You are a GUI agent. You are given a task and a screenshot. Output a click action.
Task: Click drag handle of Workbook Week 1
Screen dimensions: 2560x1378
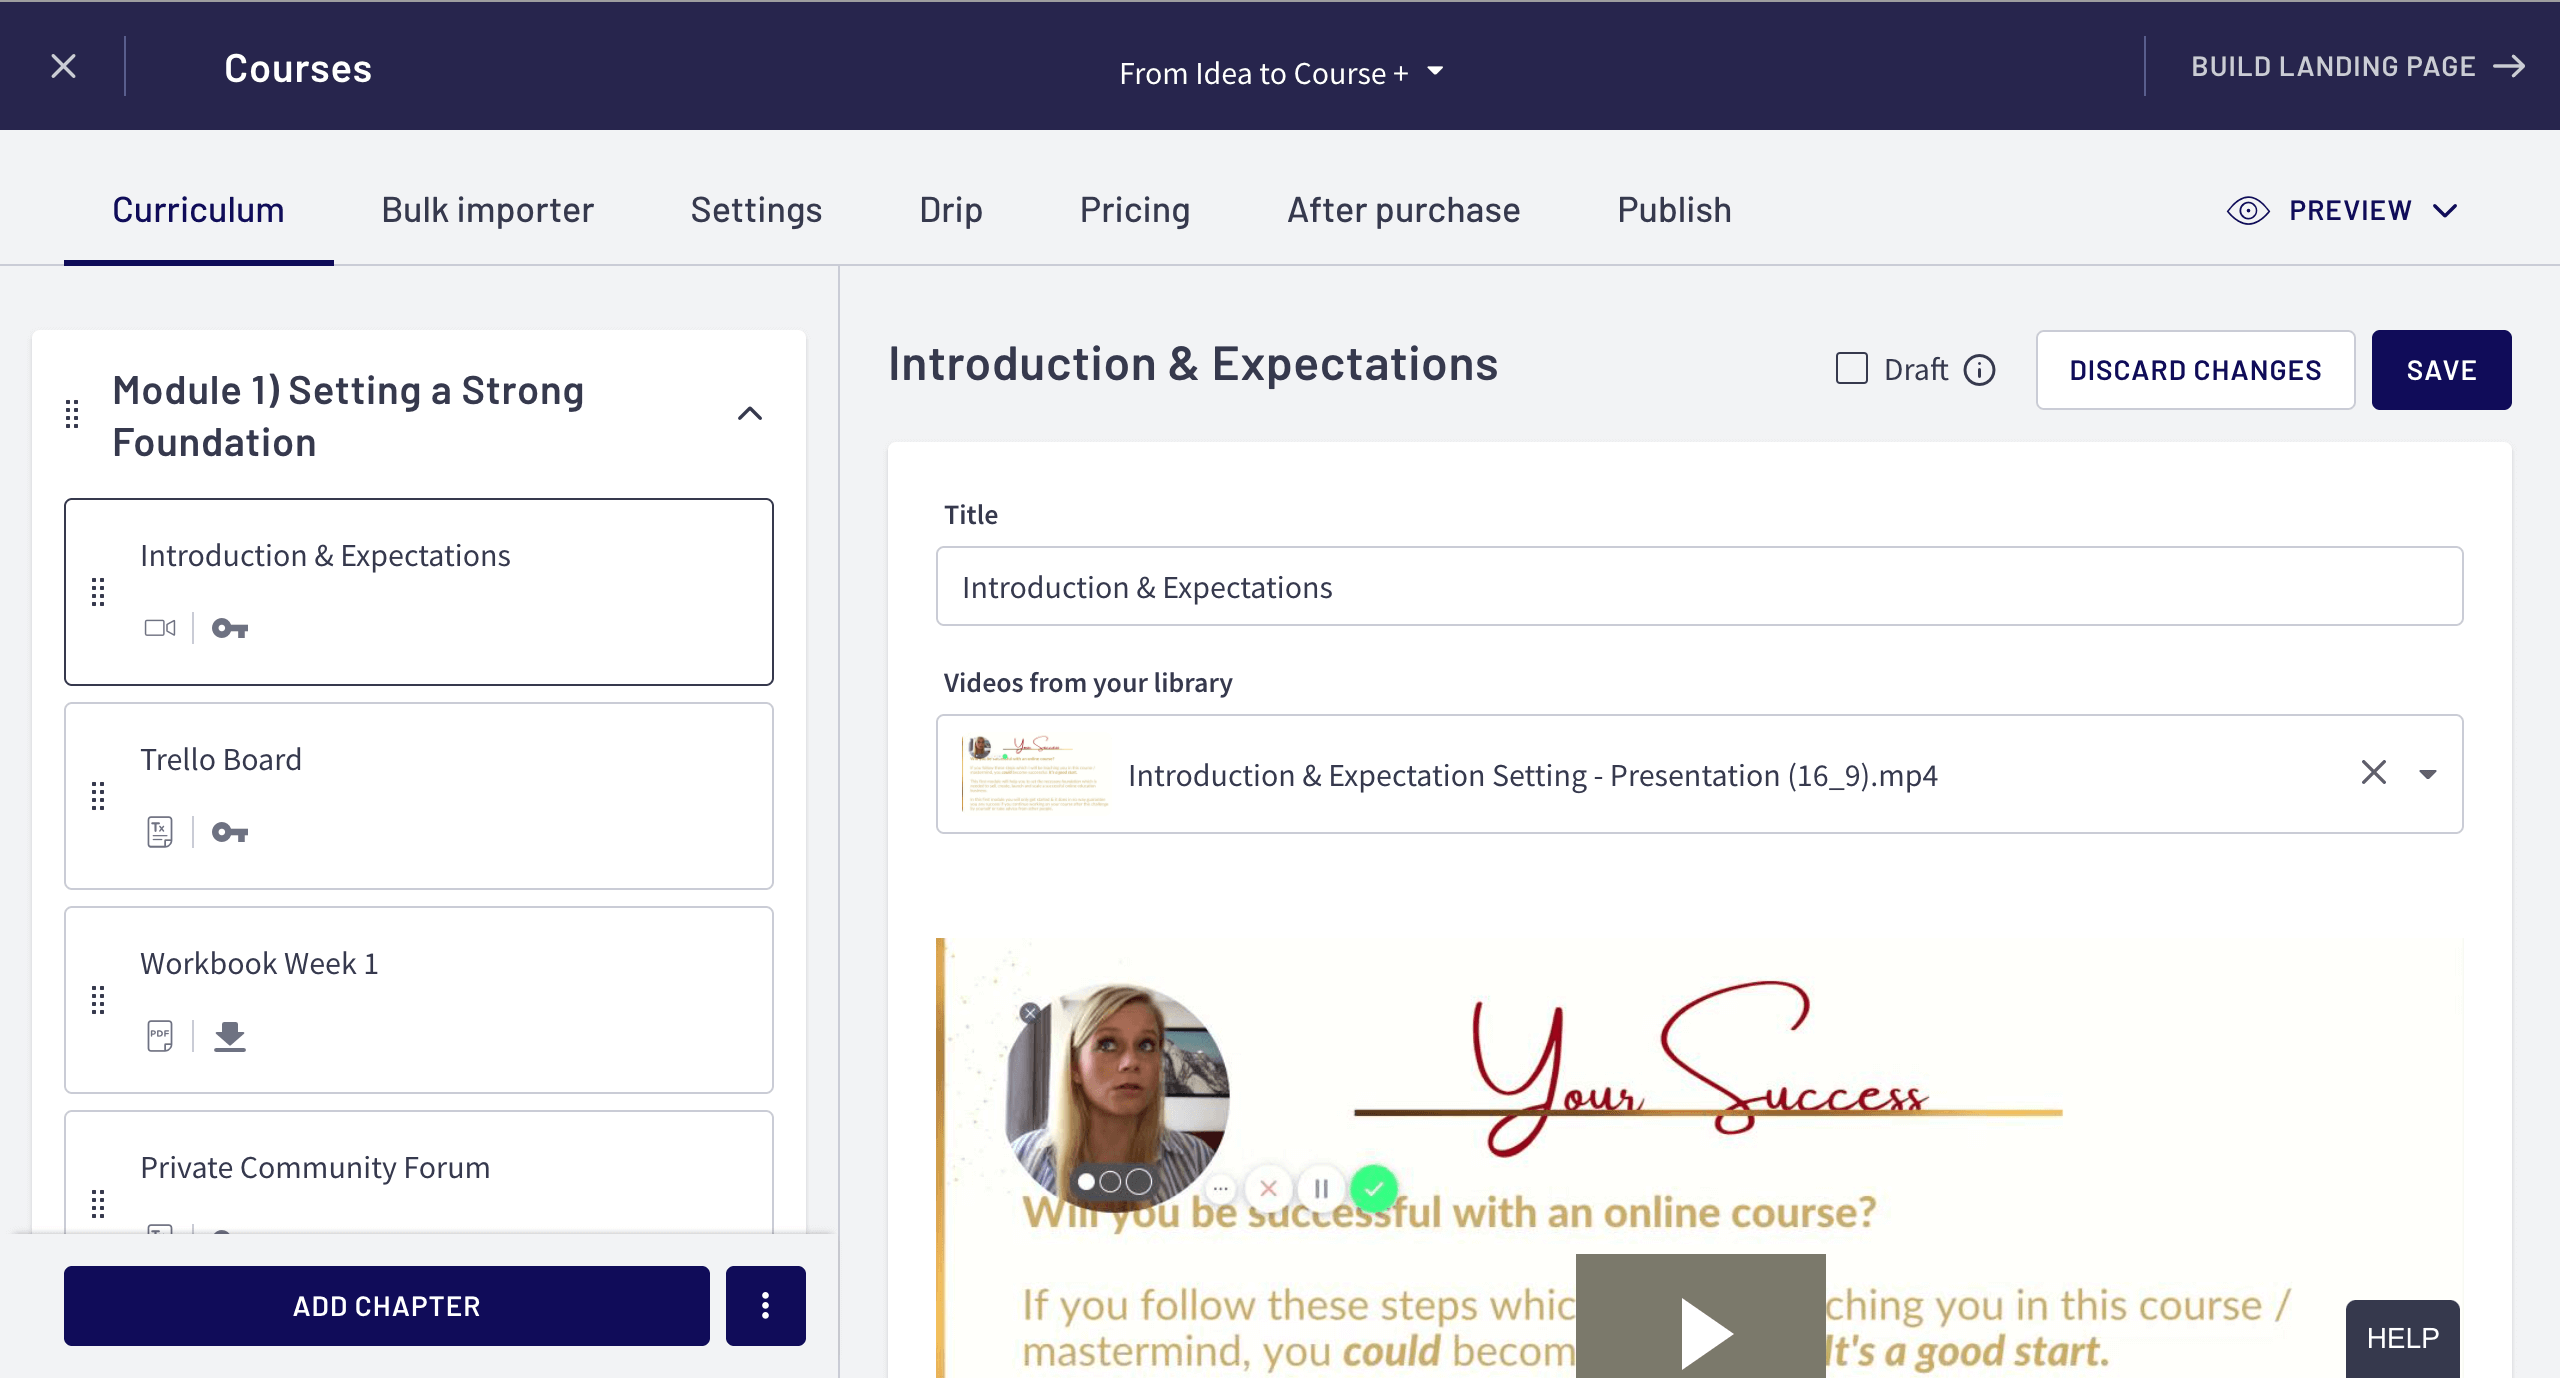(x=98, y=1000)
